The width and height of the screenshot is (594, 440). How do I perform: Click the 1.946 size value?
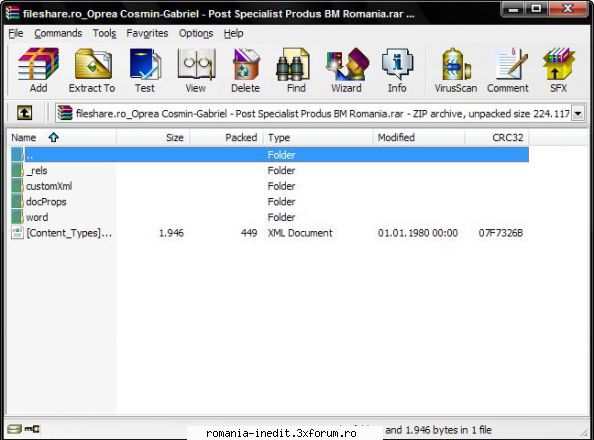click(171, 233)
